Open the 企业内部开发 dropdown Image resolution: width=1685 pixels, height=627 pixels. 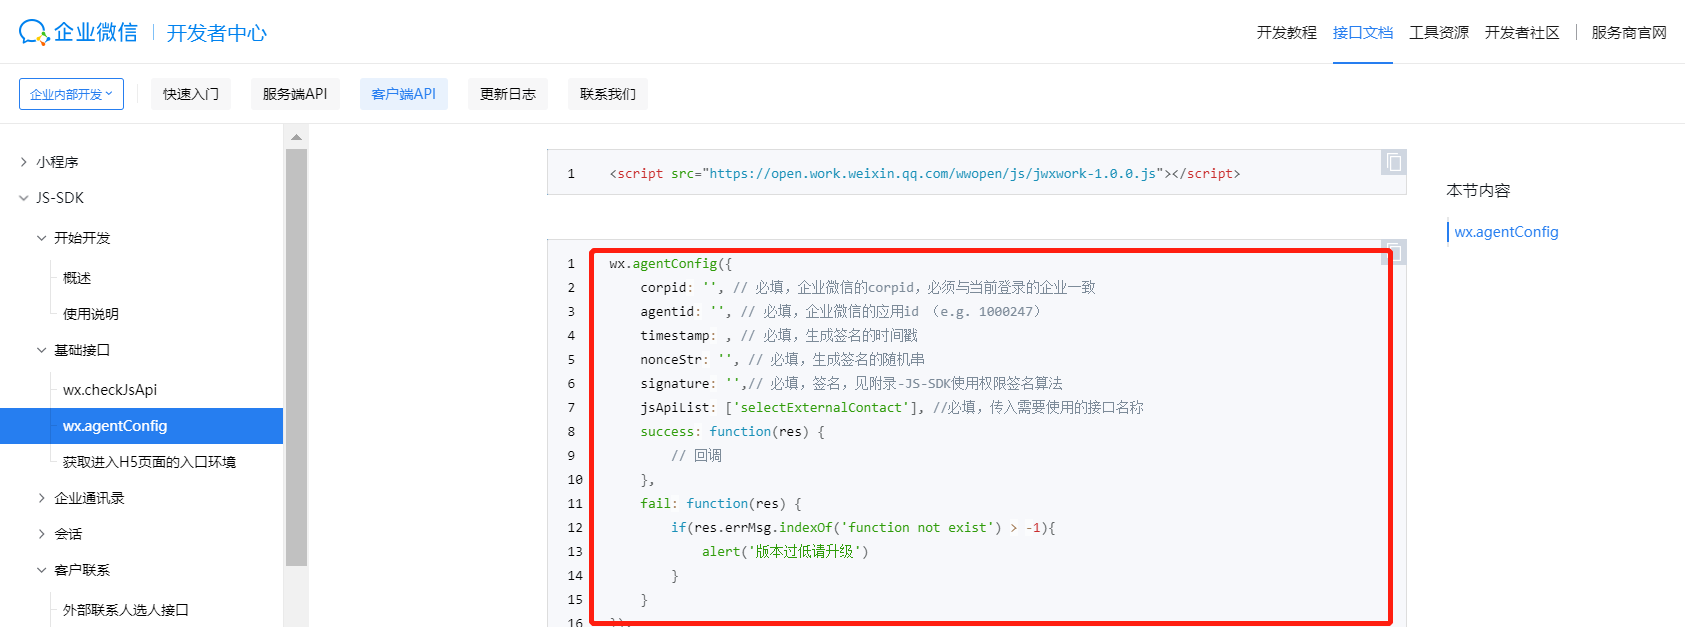[x=71, y=94]
